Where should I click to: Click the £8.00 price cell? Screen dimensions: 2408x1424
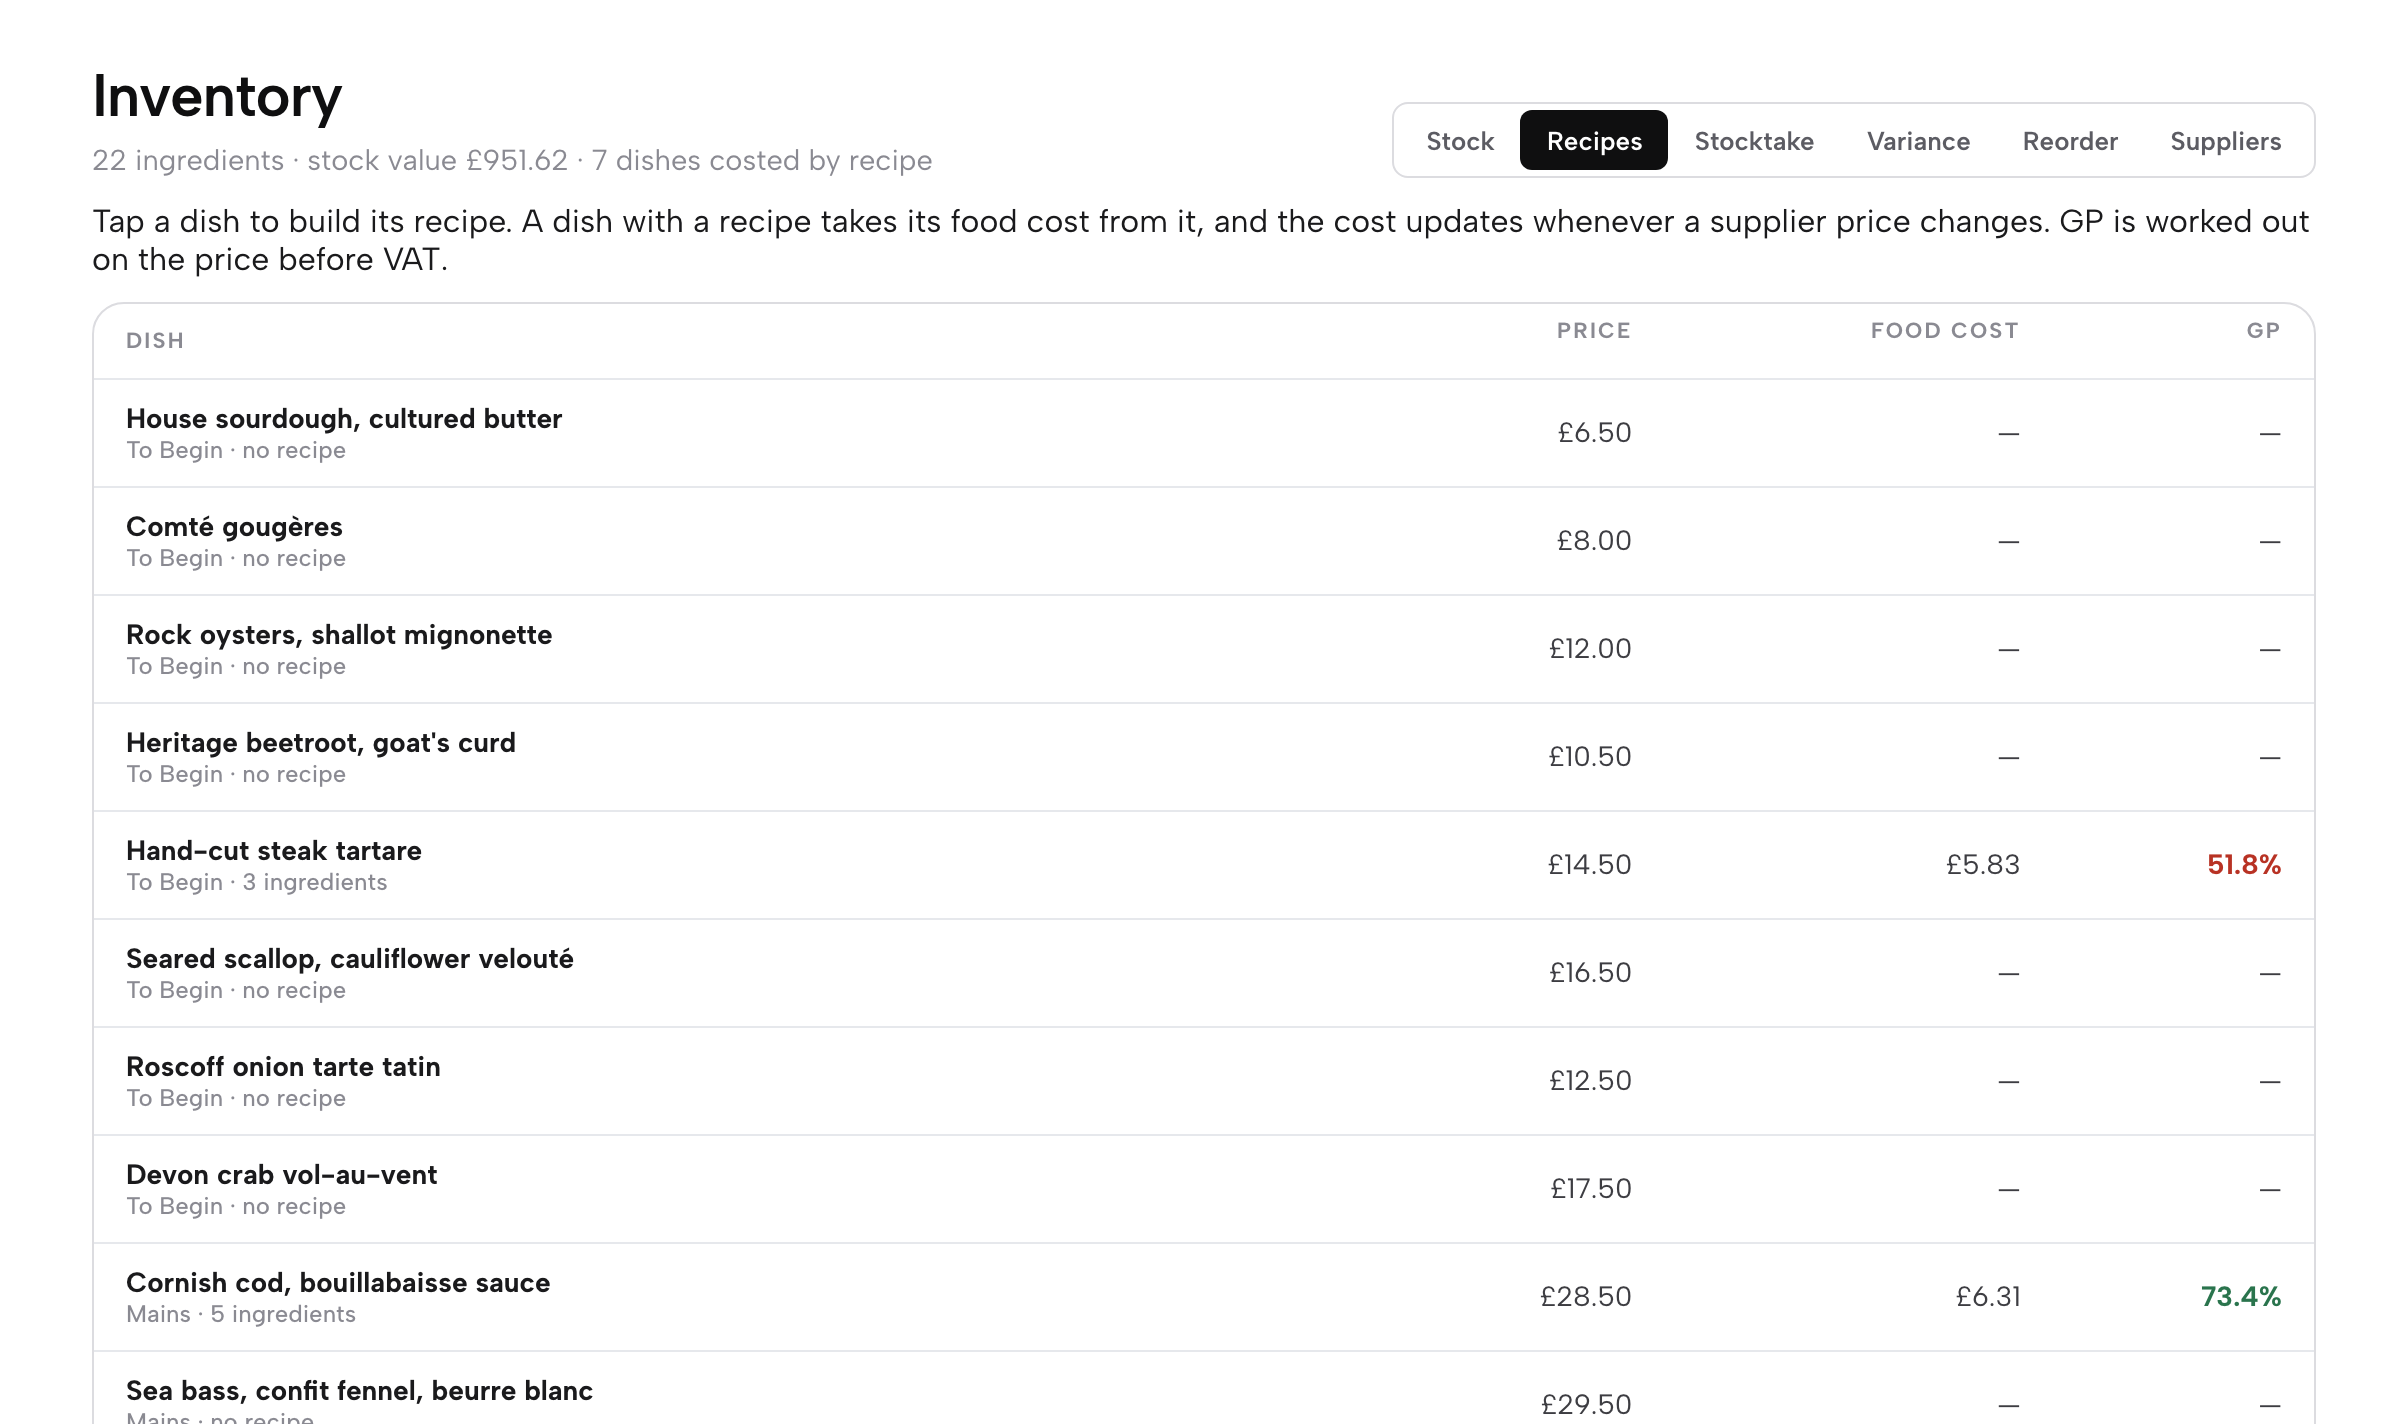coord(1593,541)
